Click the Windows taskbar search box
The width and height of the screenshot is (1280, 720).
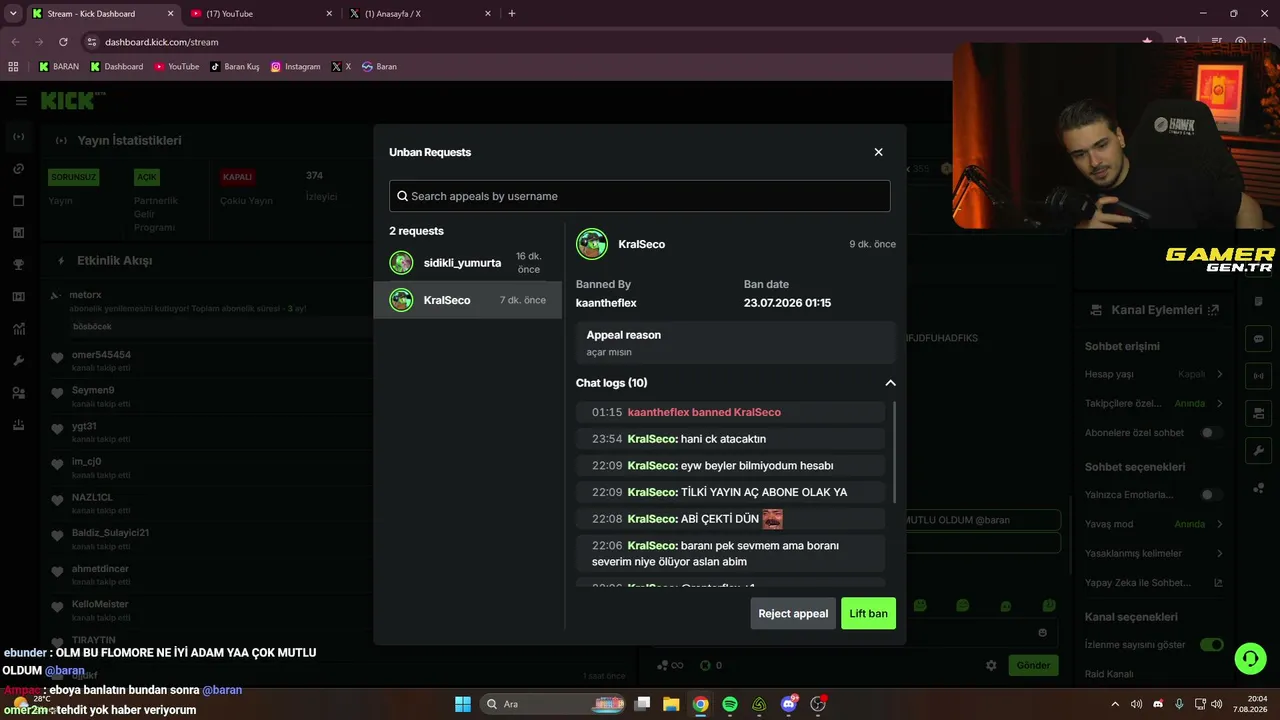tap(553, 704)
